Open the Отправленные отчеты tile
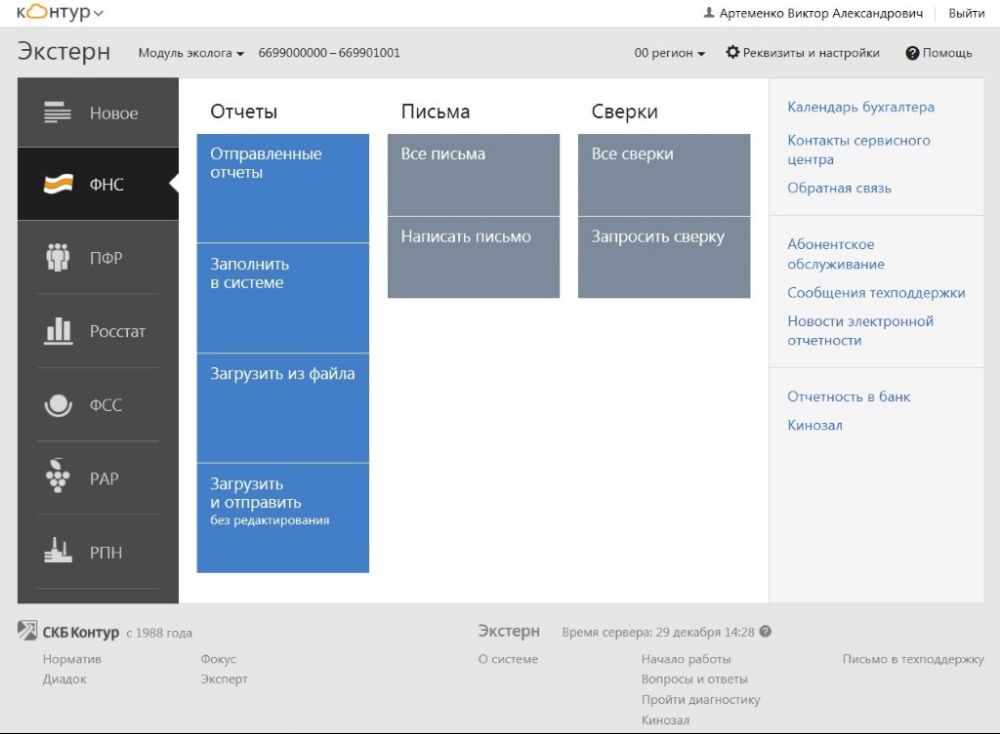This screenshot has height=734, width=1000. click(283, 188)
